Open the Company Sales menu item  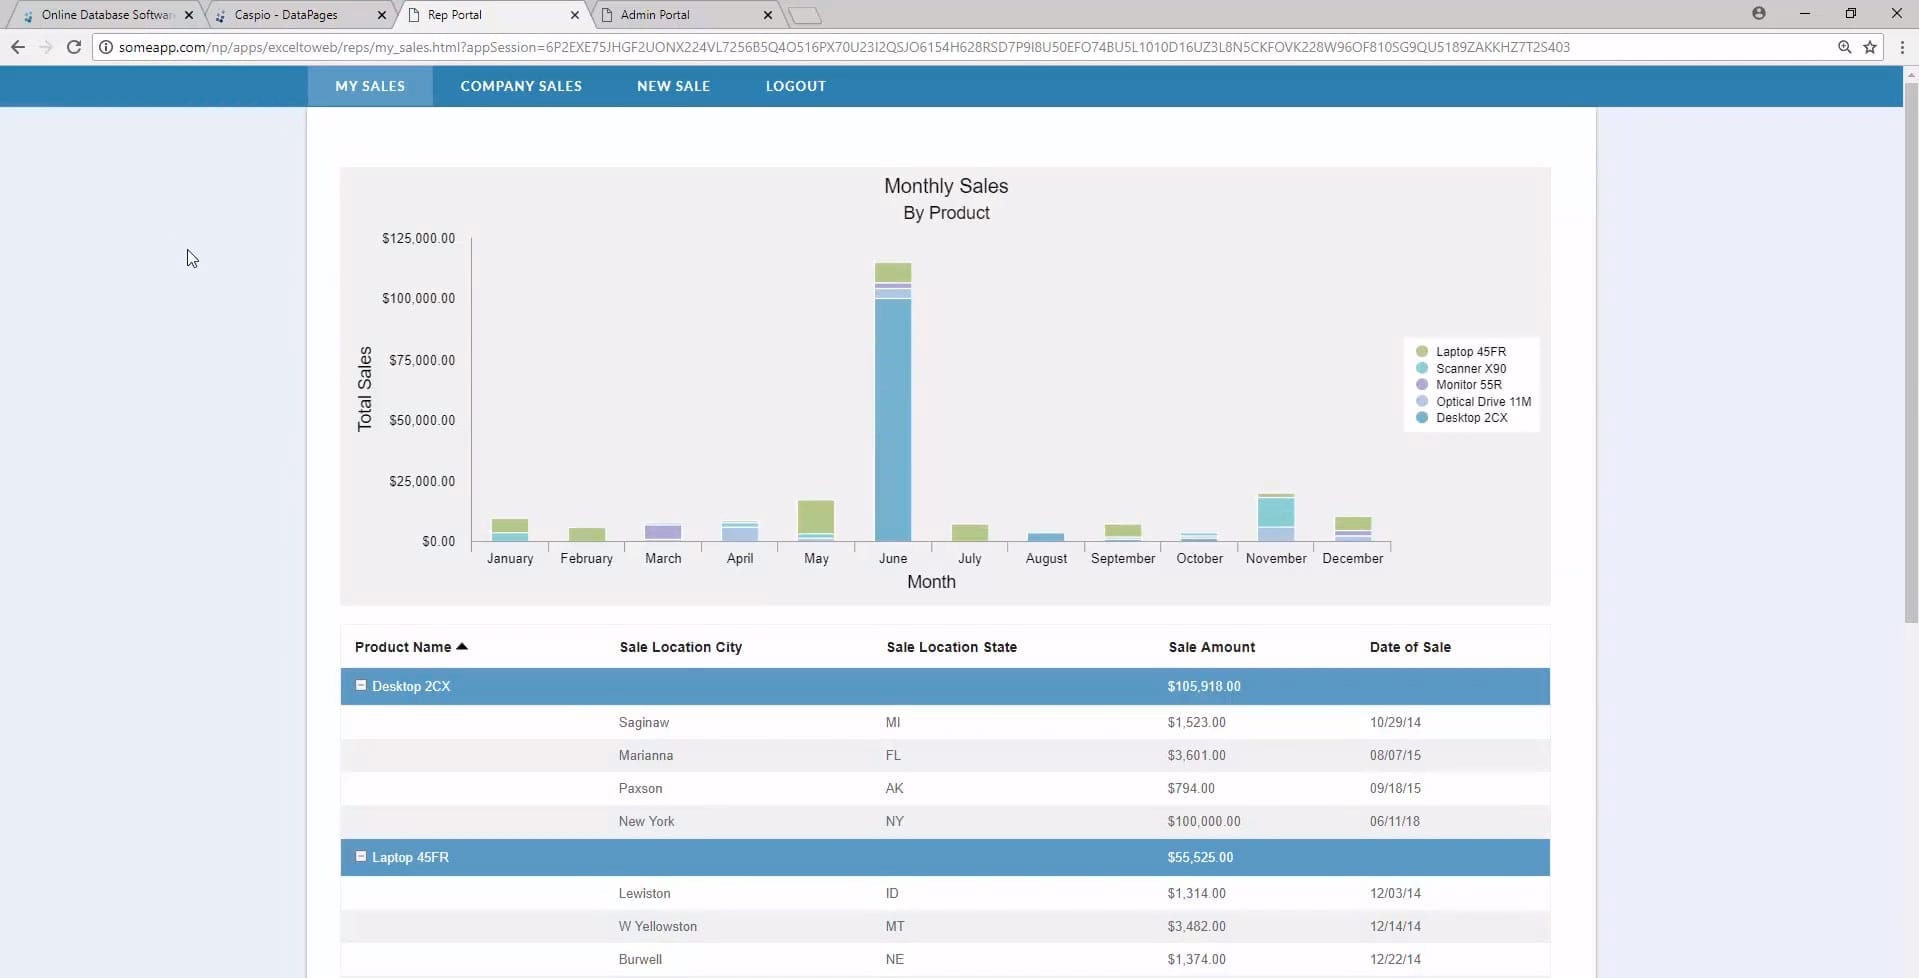point(521,86)
